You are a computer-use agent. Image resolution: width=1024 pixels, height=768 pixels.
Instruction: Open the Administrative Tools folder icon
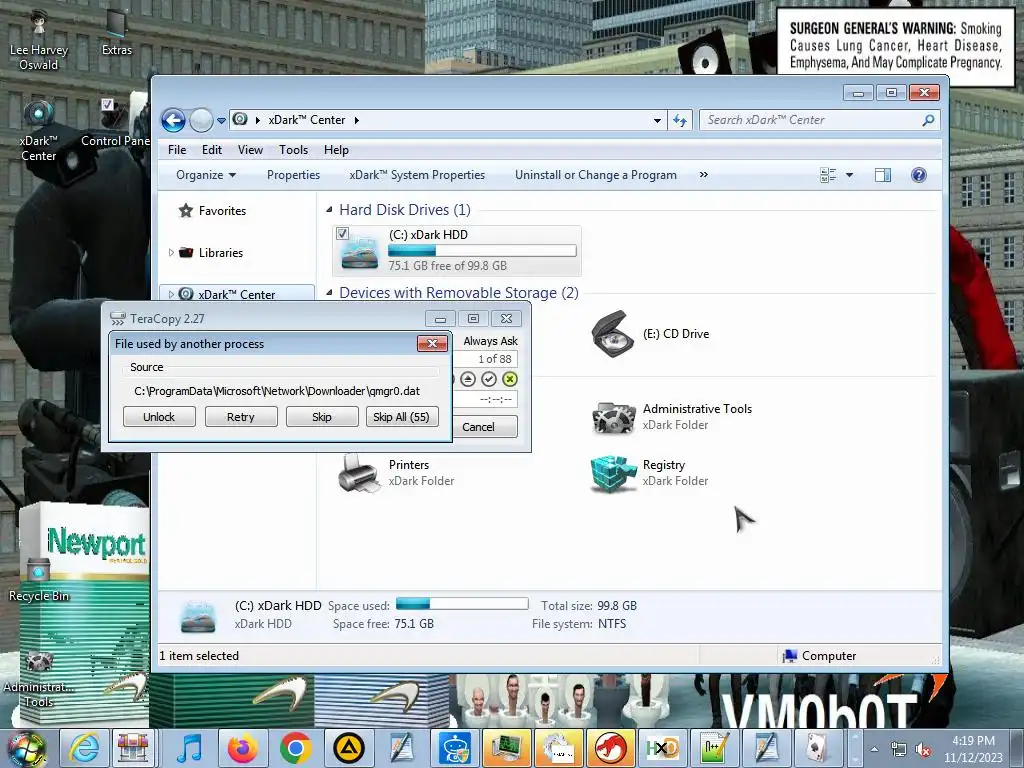[613, 417]
